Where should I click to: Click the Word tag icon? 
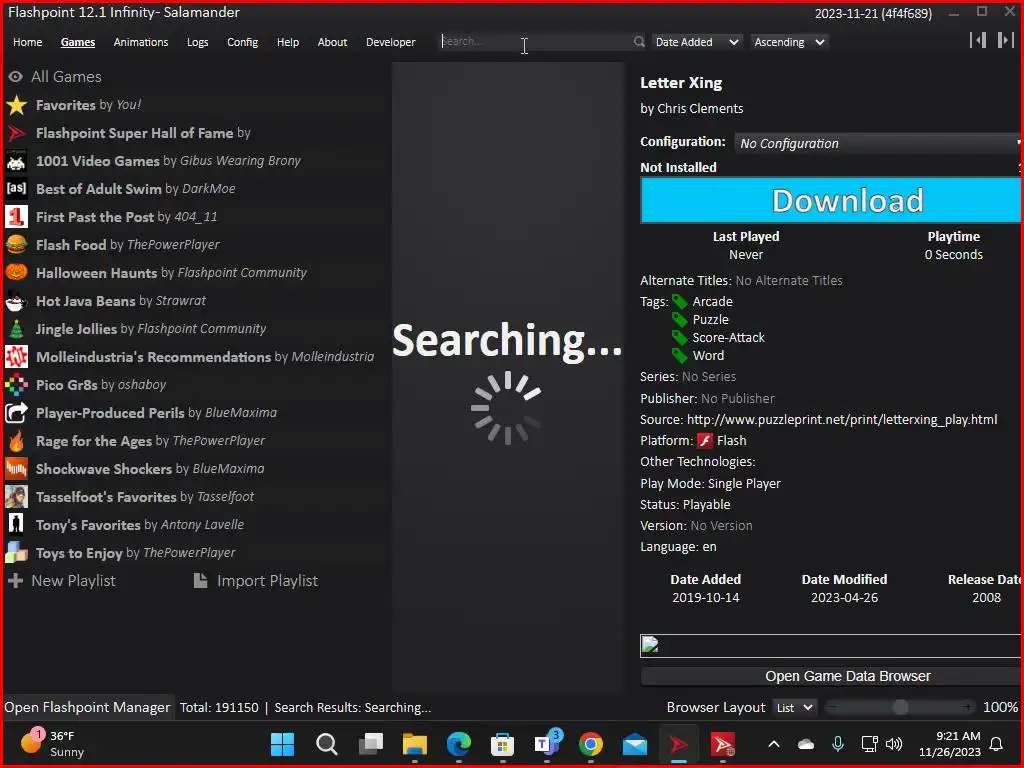(x=680, y=355)
